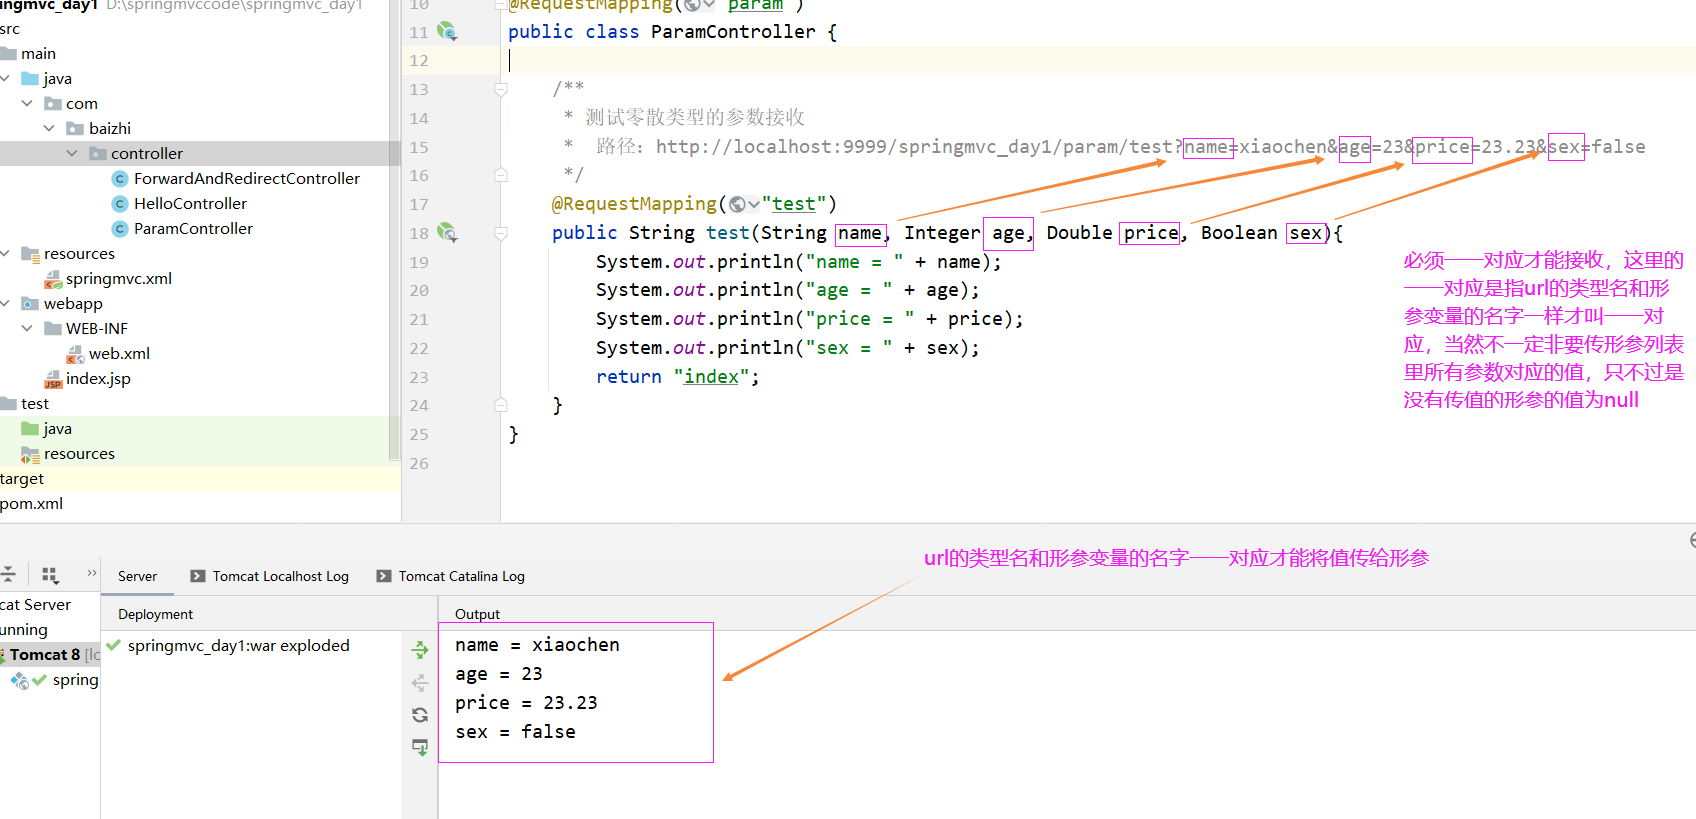
Task: Click the Output header label
Action: click(477, 614)
